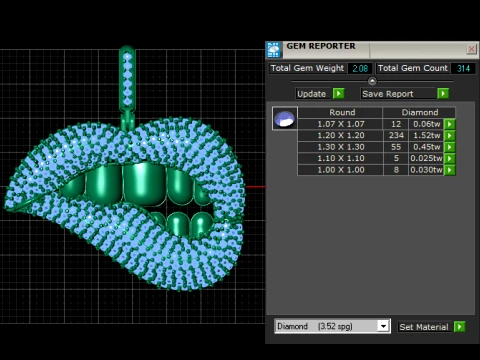Screen dimensions: 480x360
Task: Click the Total Gem Weight label
Action: 307,68
